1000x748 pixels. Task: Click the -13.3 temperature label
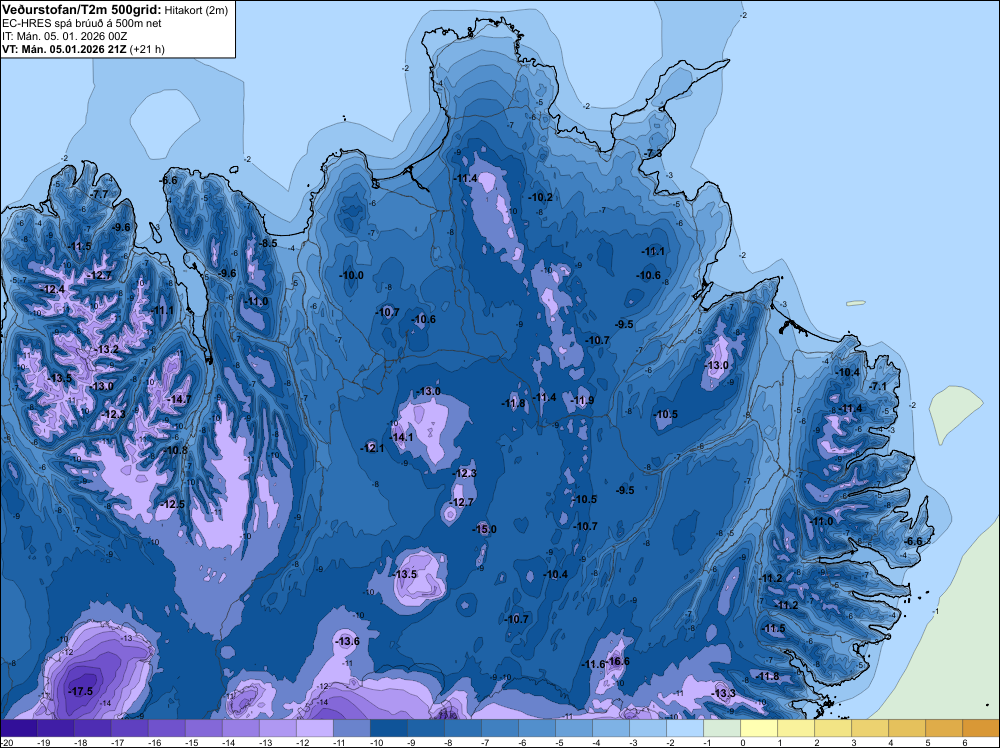723,694
